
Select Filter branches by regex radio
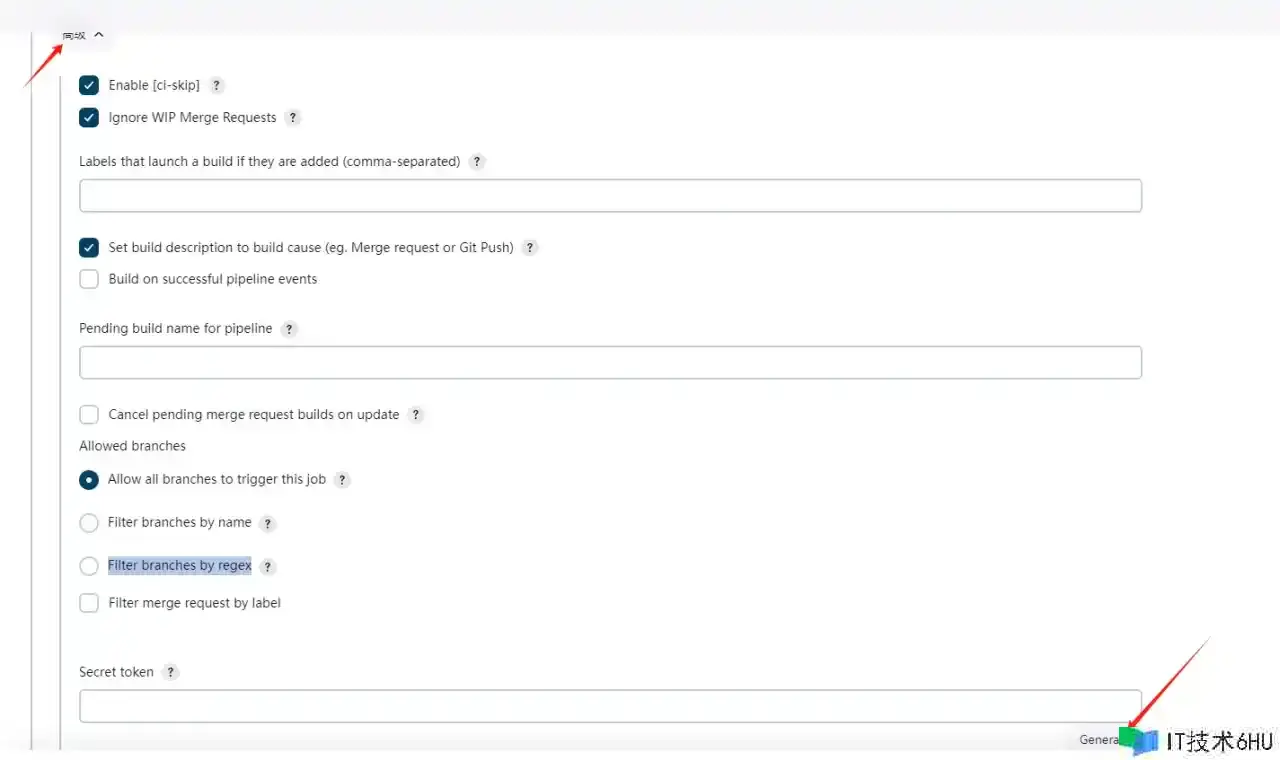pyautogui.click(x=89, y=566)
